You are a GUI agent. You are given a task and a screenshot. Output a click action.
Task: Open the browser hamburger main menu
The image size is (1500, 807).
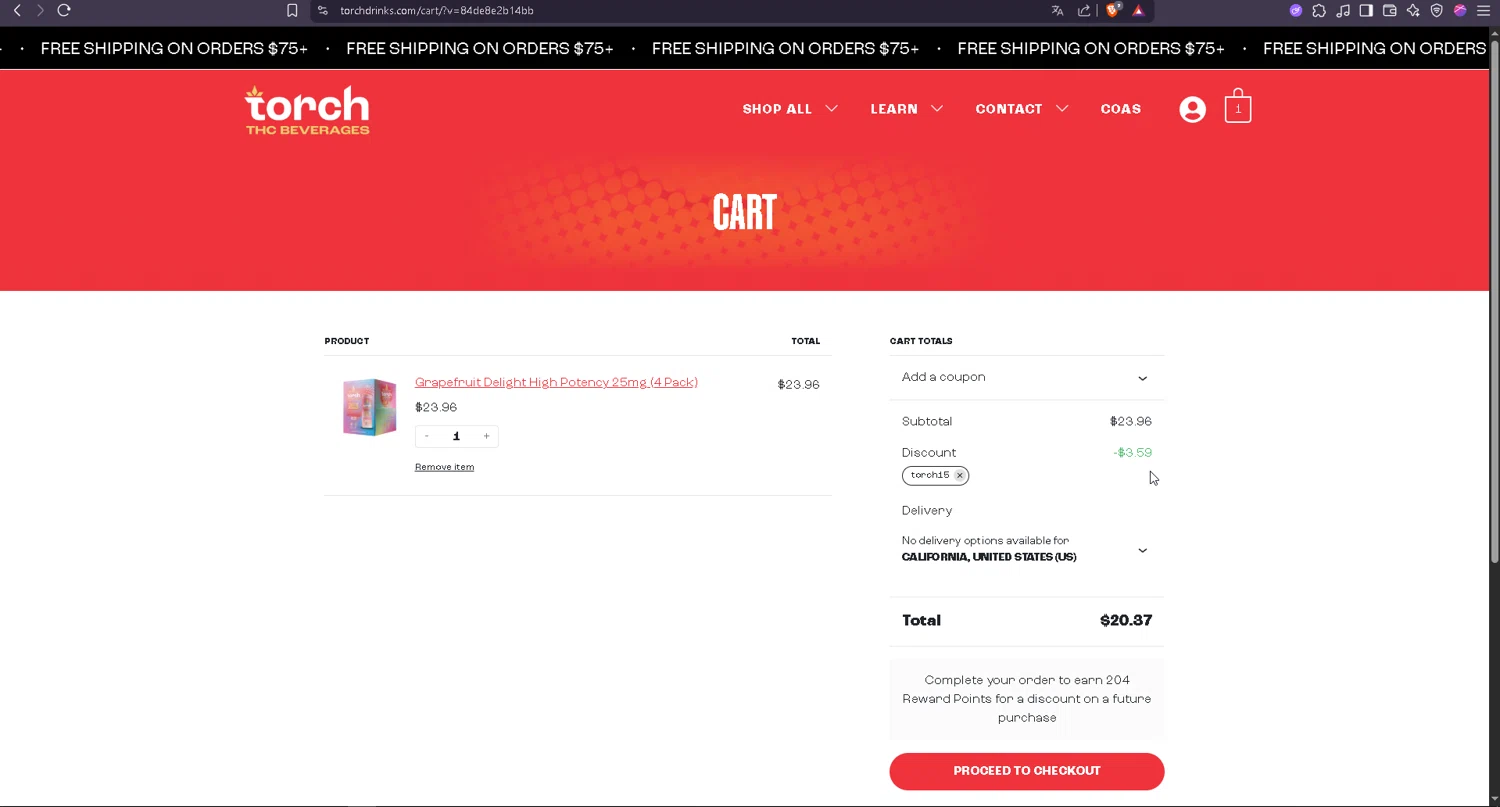[x=1484, y=11]
